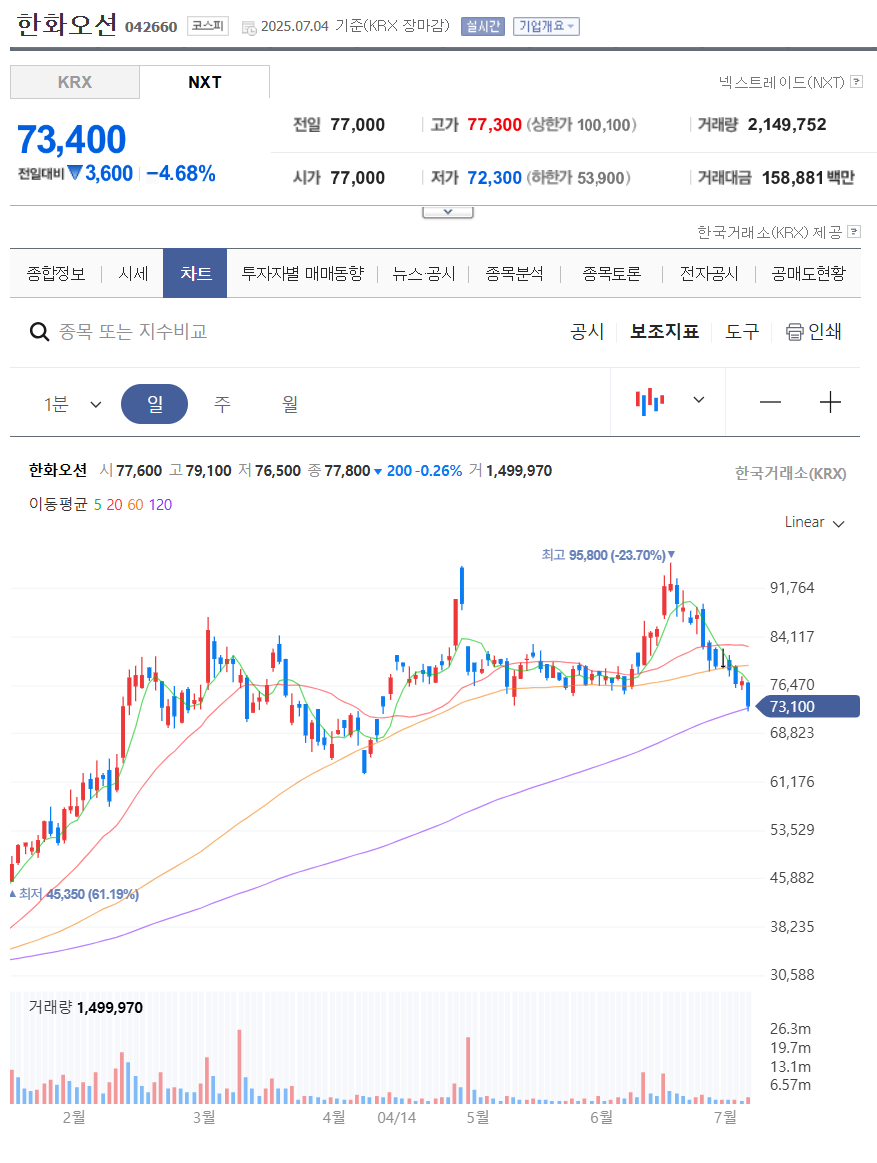The height and width of the screenshot is (1163, 877).
Task: Open candlestick chart type icon
Action: (x=649, y=401)
